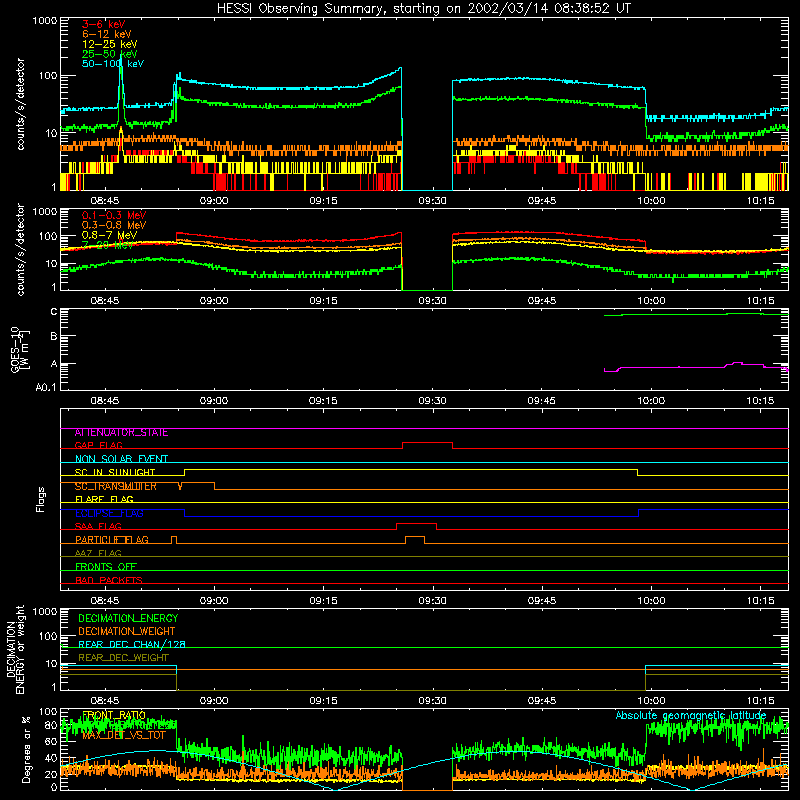Select the 'BAD_PACKETS' flag label

tap(109, 581)
